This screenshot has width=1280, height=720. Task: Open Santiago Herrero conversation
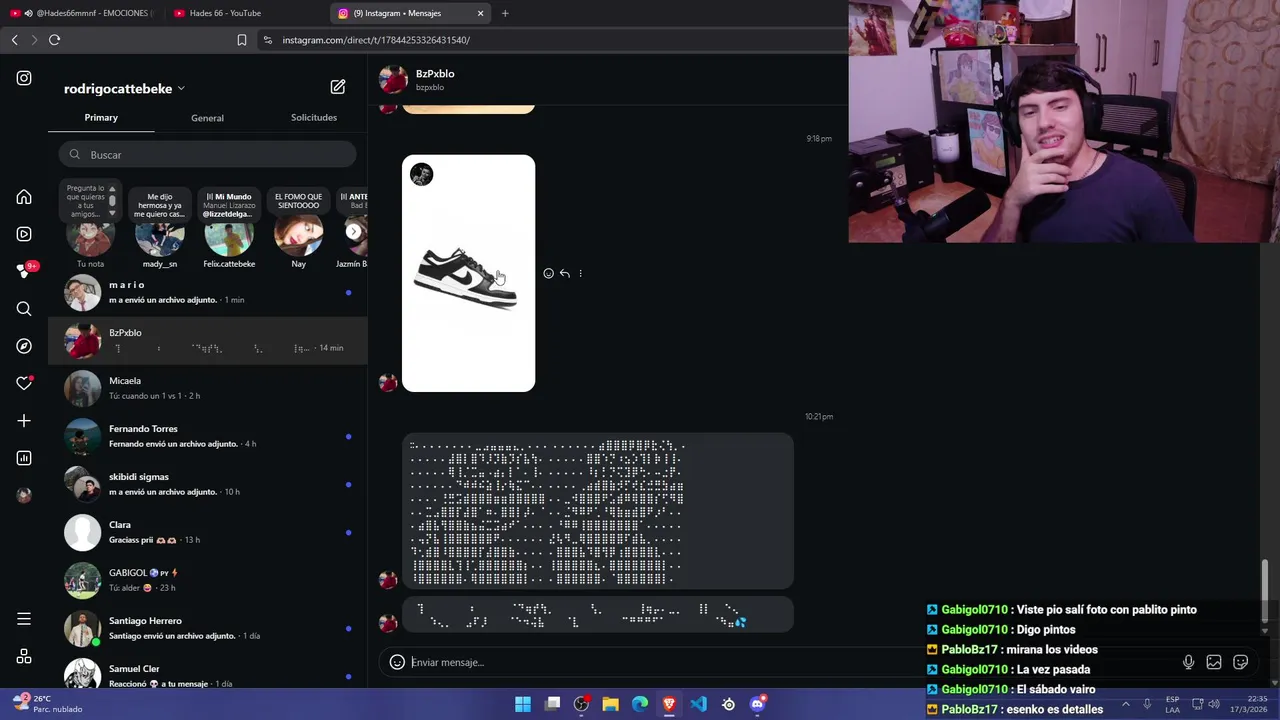[207, 629]
